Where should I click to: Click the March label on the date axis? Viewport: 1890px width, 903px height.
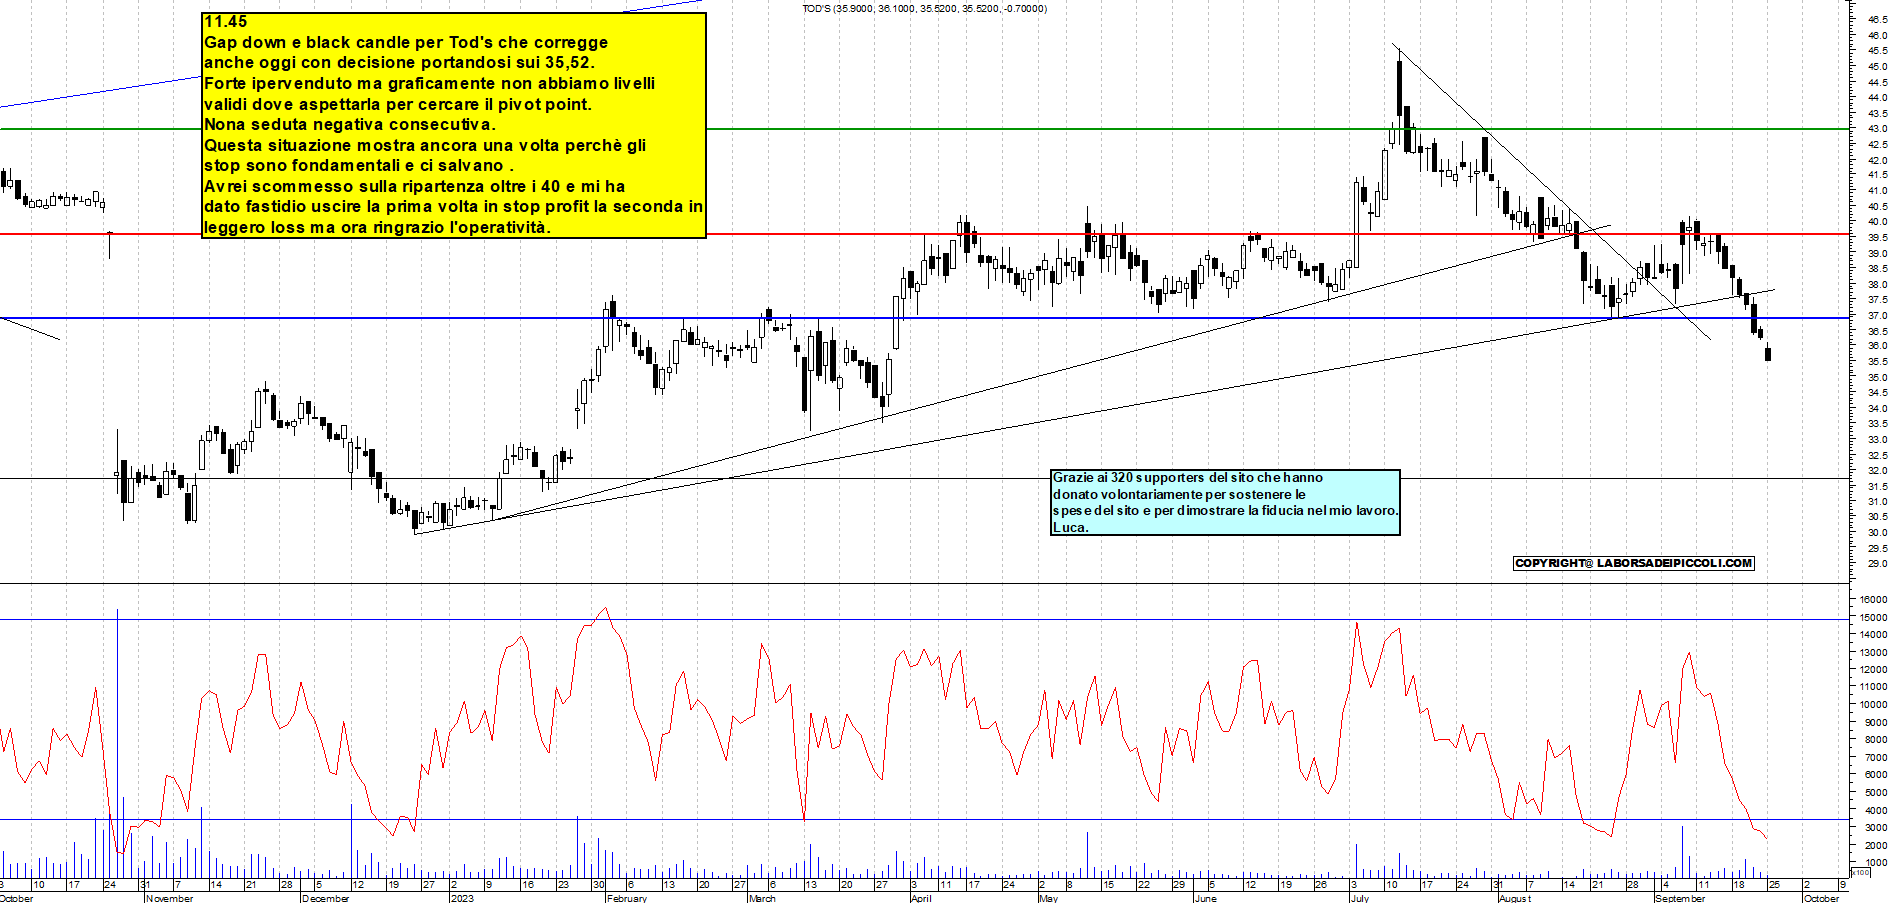coord(762,898)
